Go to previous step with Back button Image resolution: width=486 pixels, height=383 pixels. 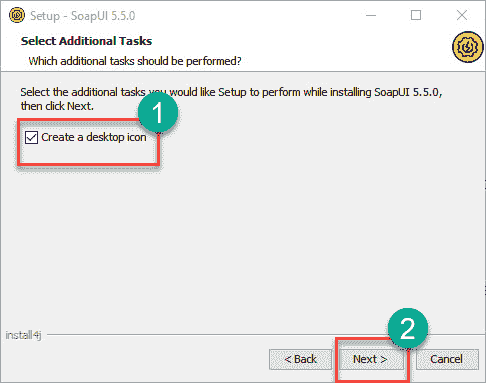[300, 359]
